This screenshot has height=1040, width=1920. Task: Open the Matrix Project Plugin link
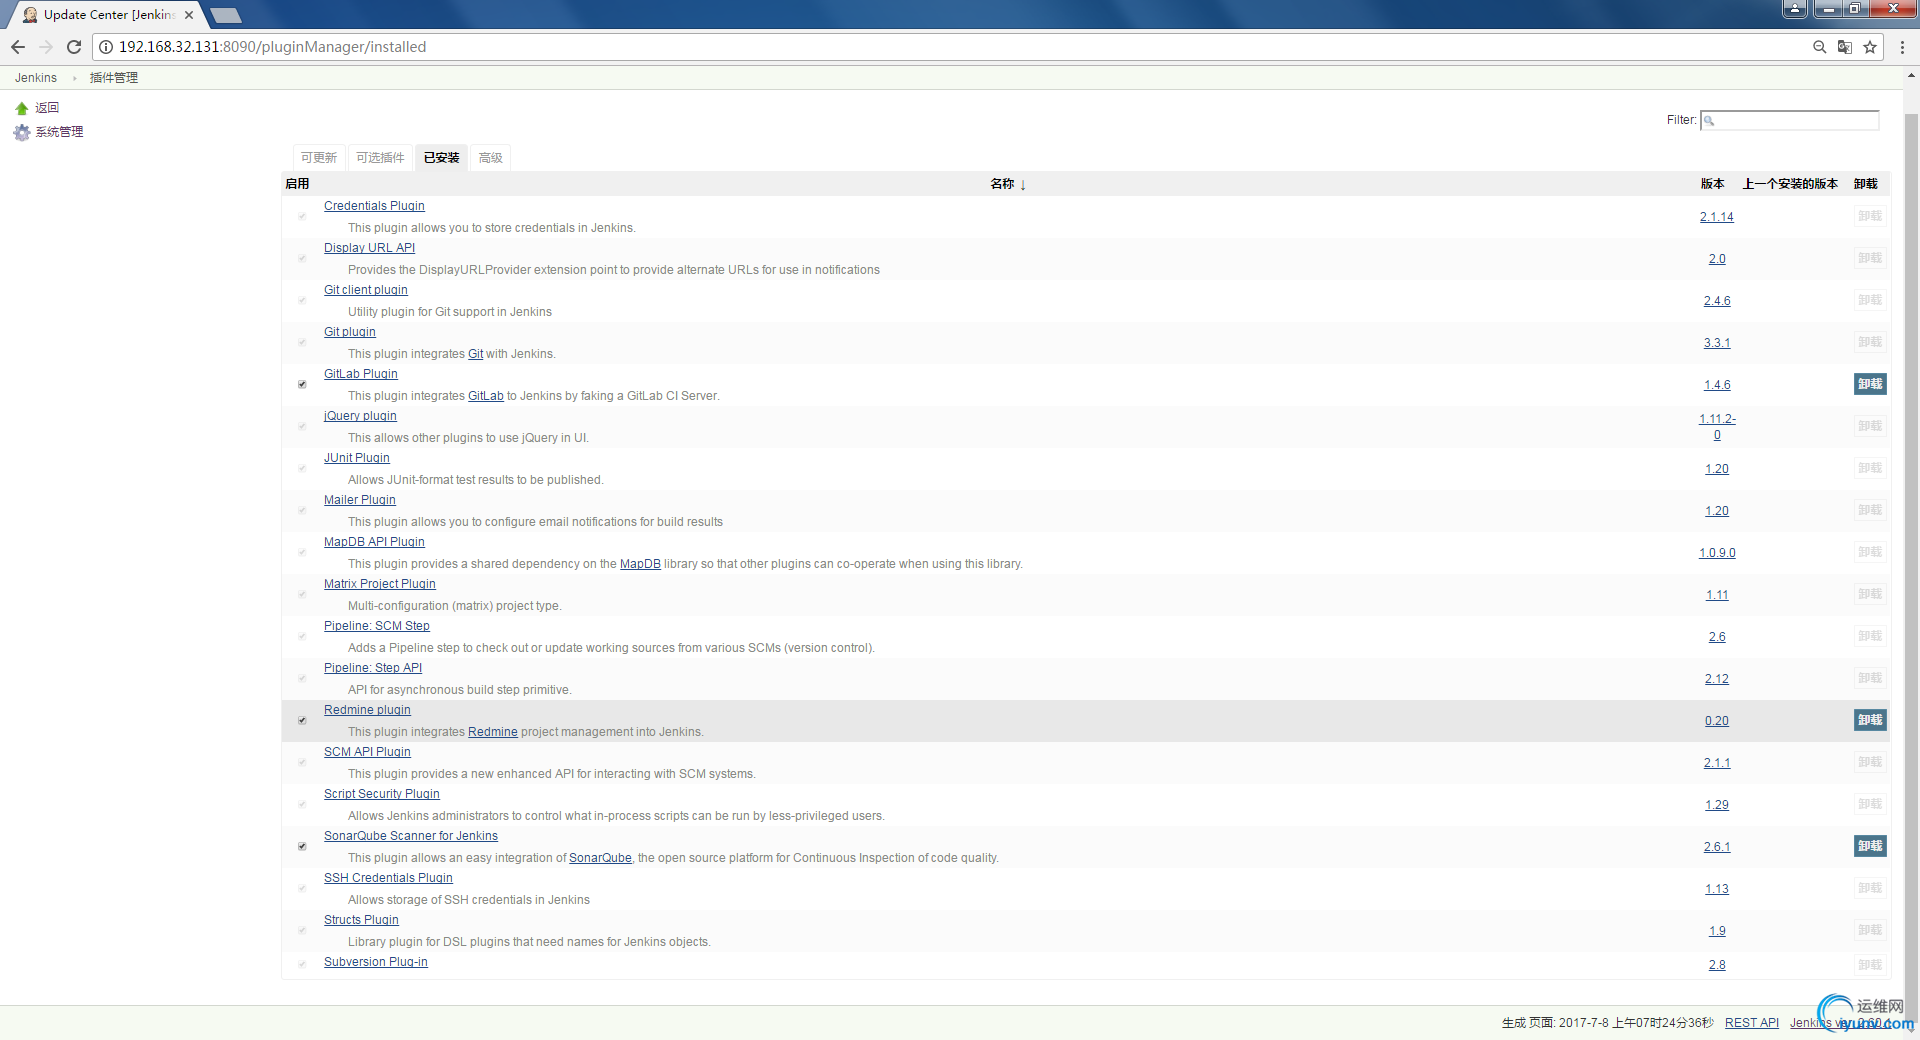[380, 584]
